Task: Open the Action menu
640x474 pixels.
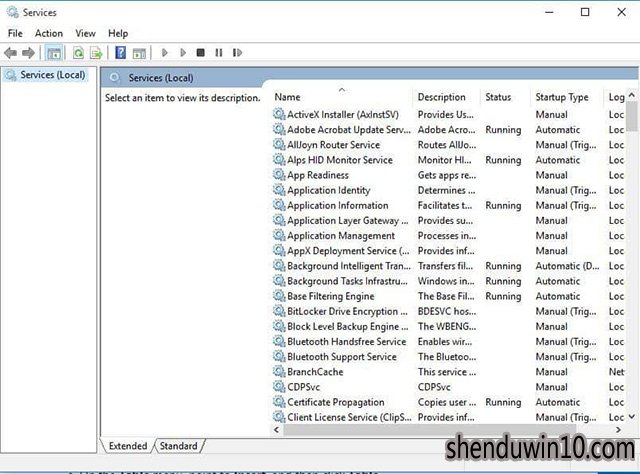Action: pos(49,33)
